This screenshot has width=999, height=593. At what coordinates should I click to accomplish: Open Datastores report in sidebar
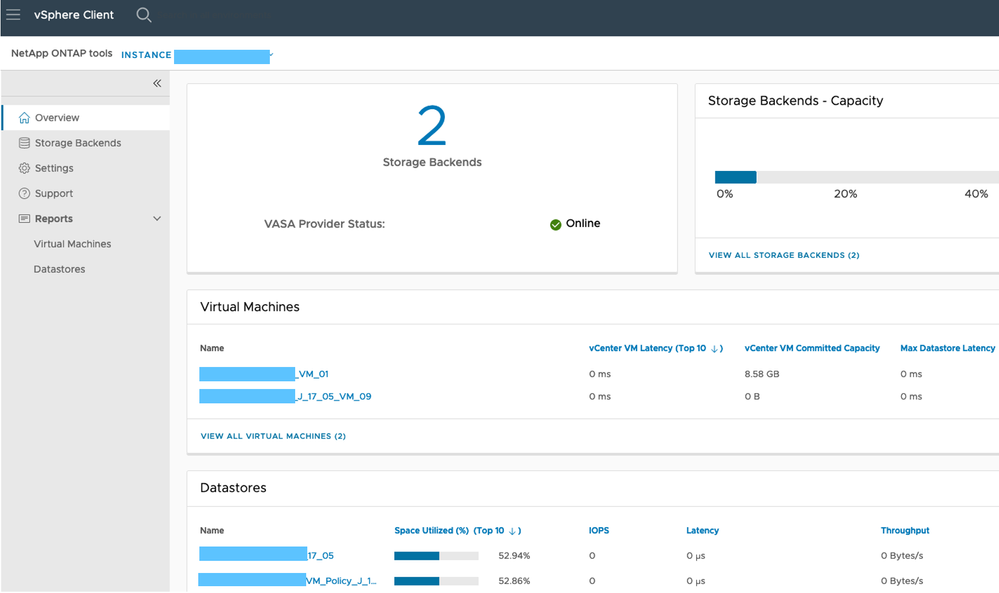point(59,269)
